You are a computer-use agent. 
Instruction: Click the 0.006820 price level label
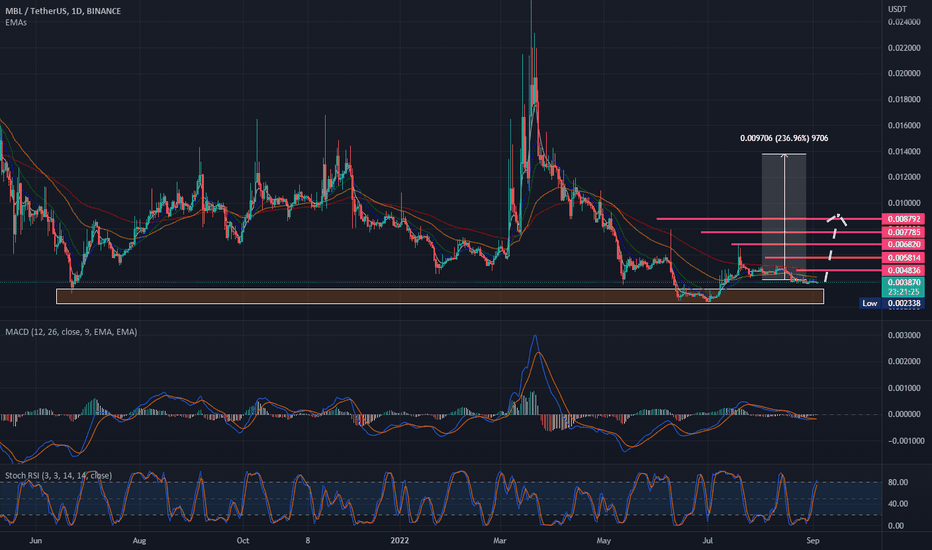click(x=903, y=244)
